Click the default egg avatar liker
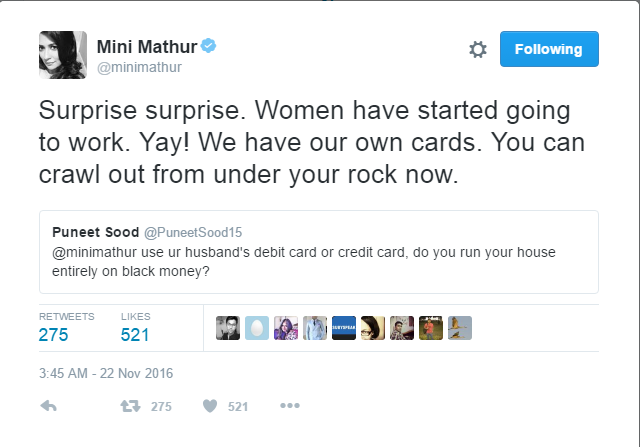 tap(257, 329)
